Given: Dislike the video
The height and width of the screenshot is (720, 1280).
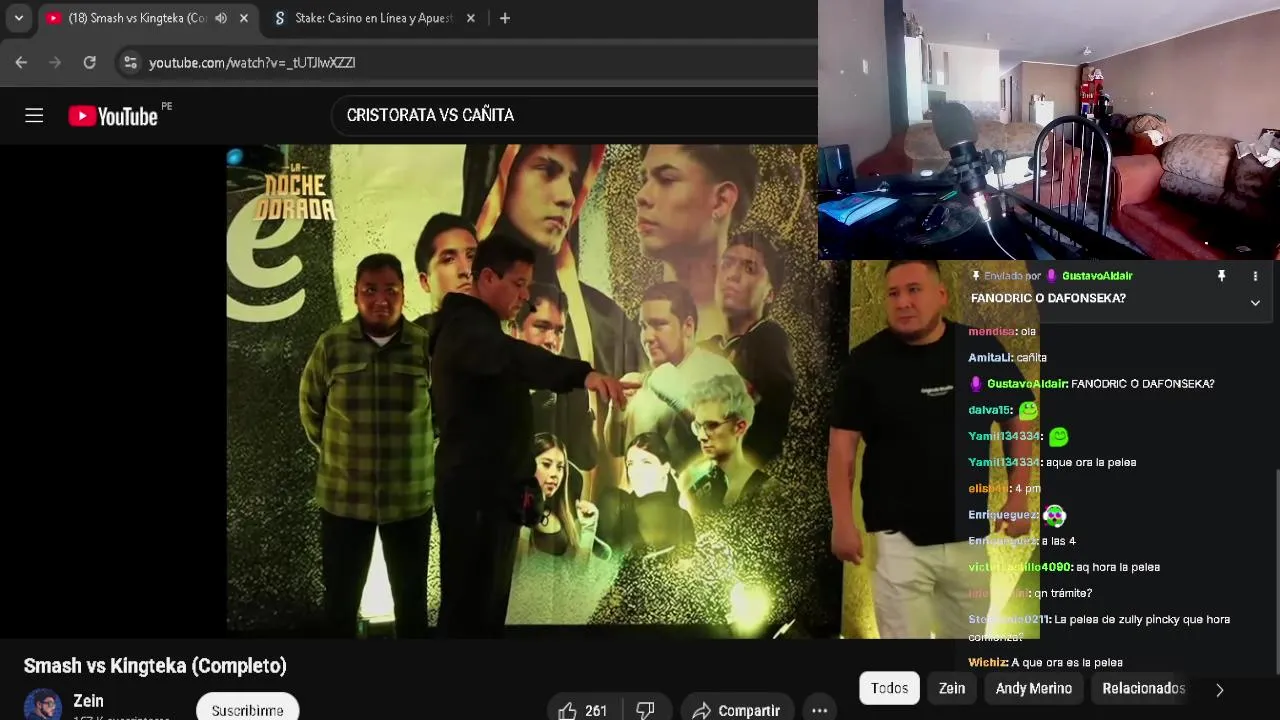Looking at the screenshot, I should point(646,710).
